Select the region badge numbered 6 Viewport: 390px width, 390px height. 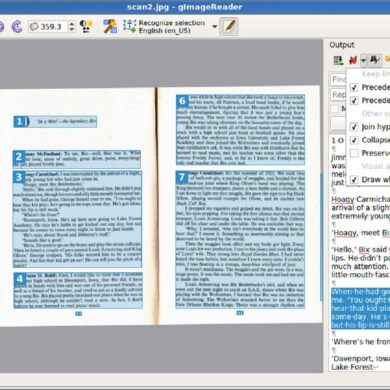click(x=182, y=101)
